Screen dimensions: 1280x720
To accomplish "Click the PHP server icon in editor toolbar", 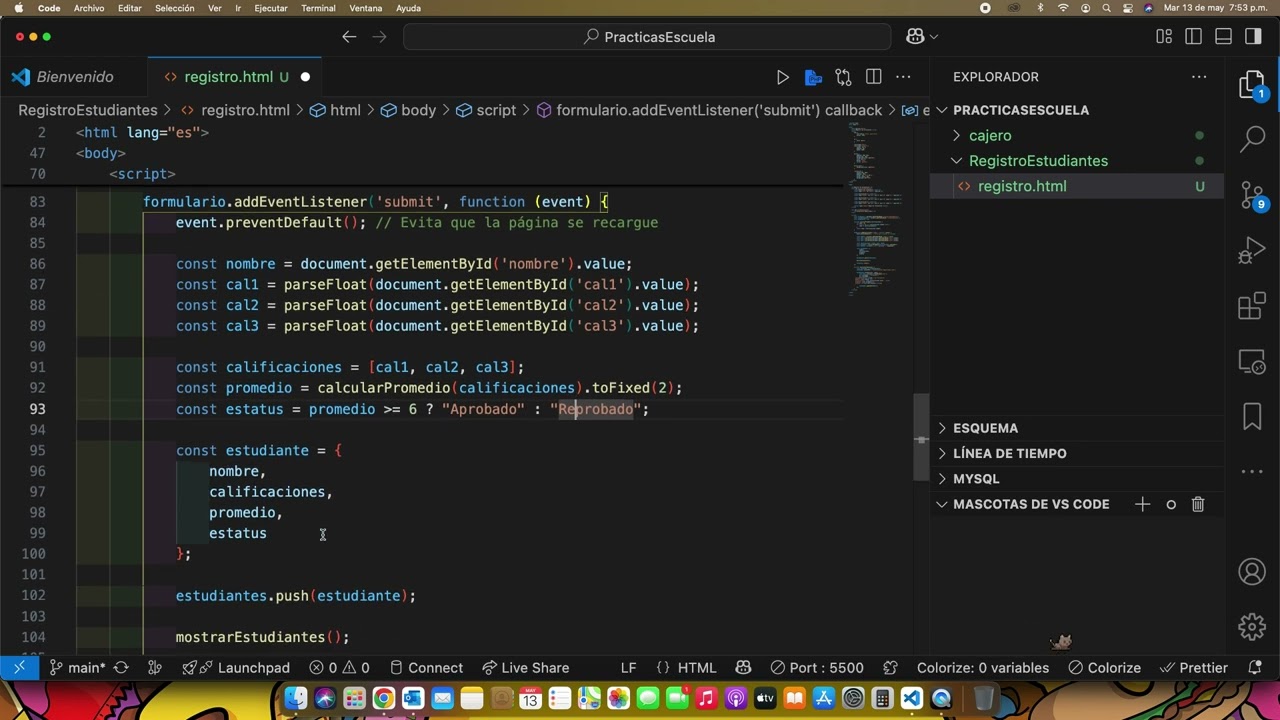I will 813,77.
